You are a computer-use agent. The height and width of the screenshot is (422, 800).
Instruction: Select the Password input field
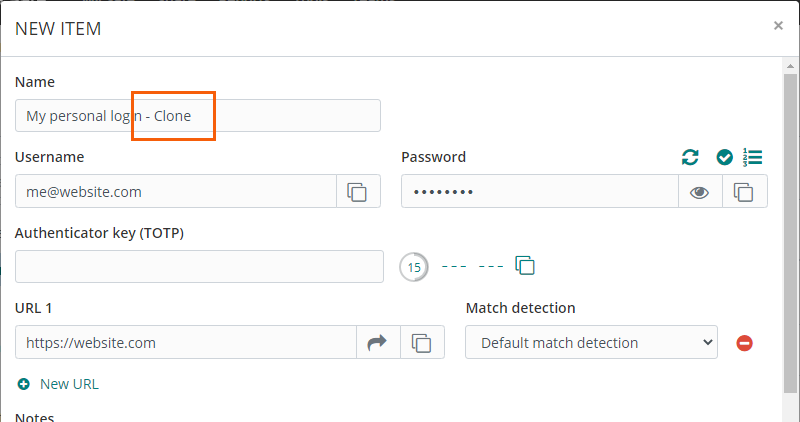(540, 191)
